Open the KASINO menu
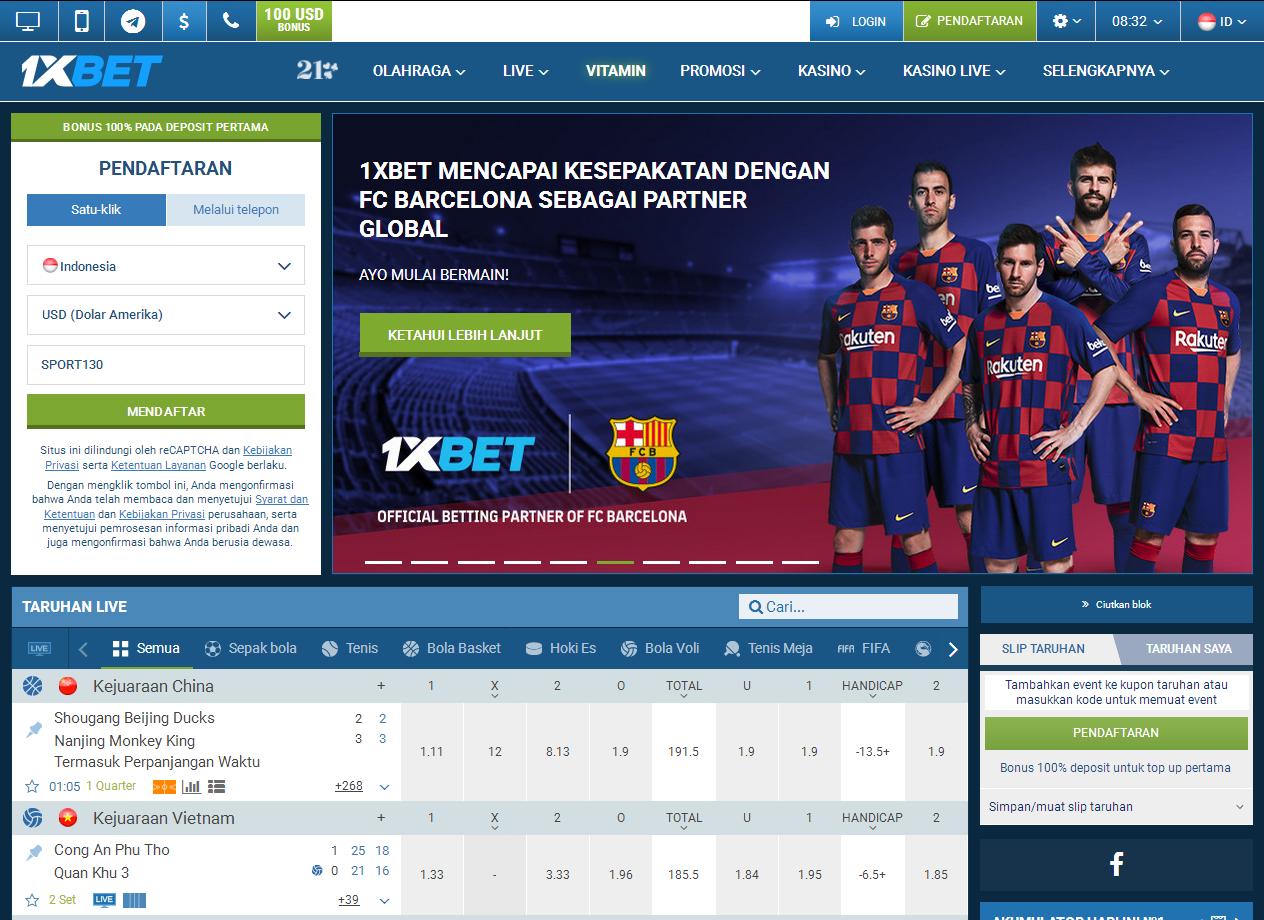1264x920 pixels. click(832, 71)
